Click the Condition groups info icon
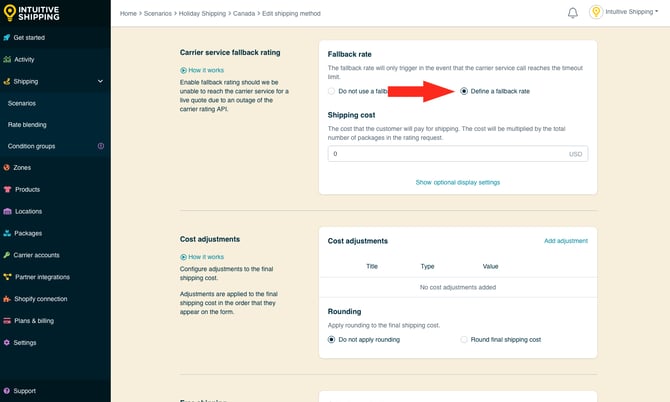The width and height of the screenshot is (670, 402). point(100,146)
